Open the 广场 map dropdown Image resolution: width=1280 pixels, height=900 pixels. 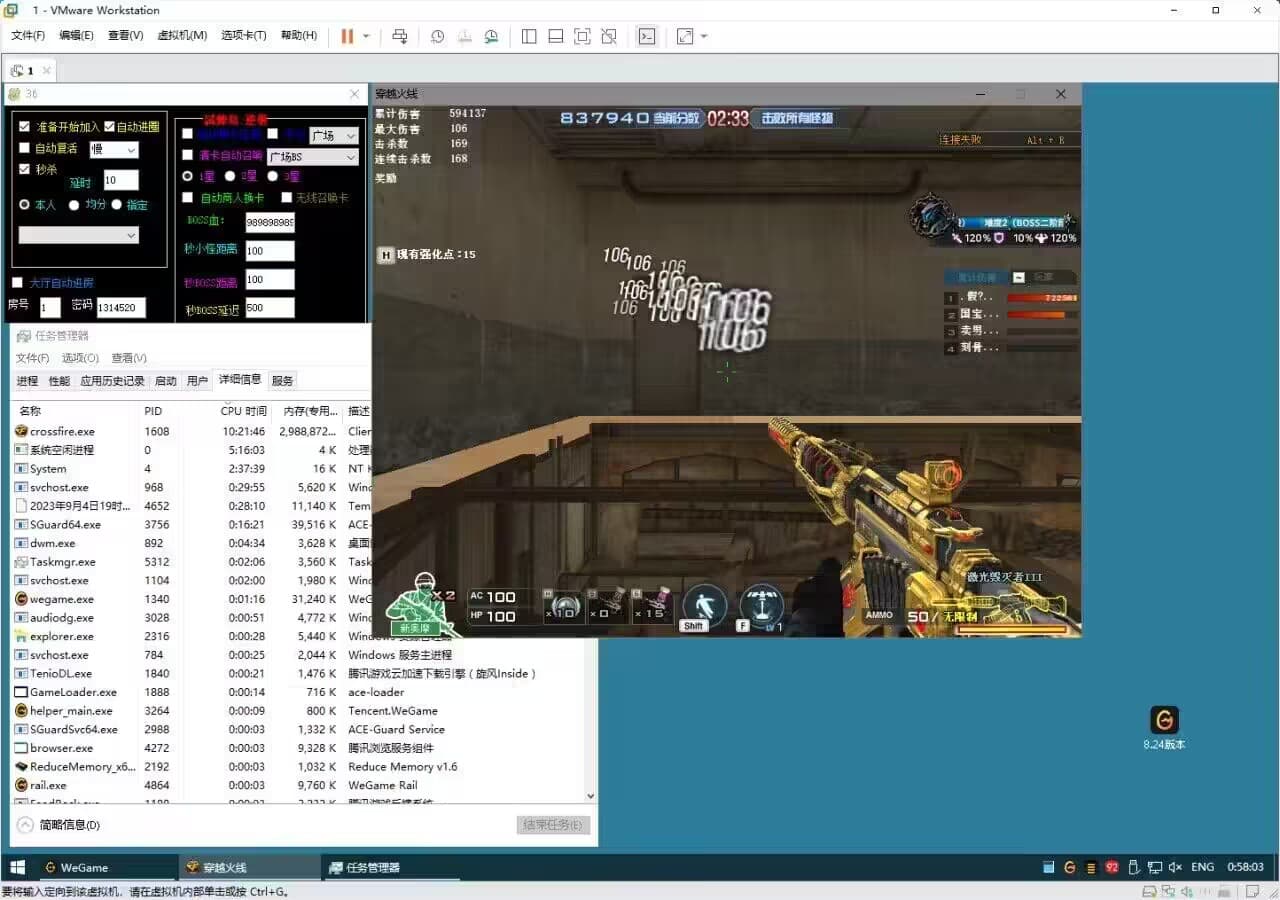point(333,135)
